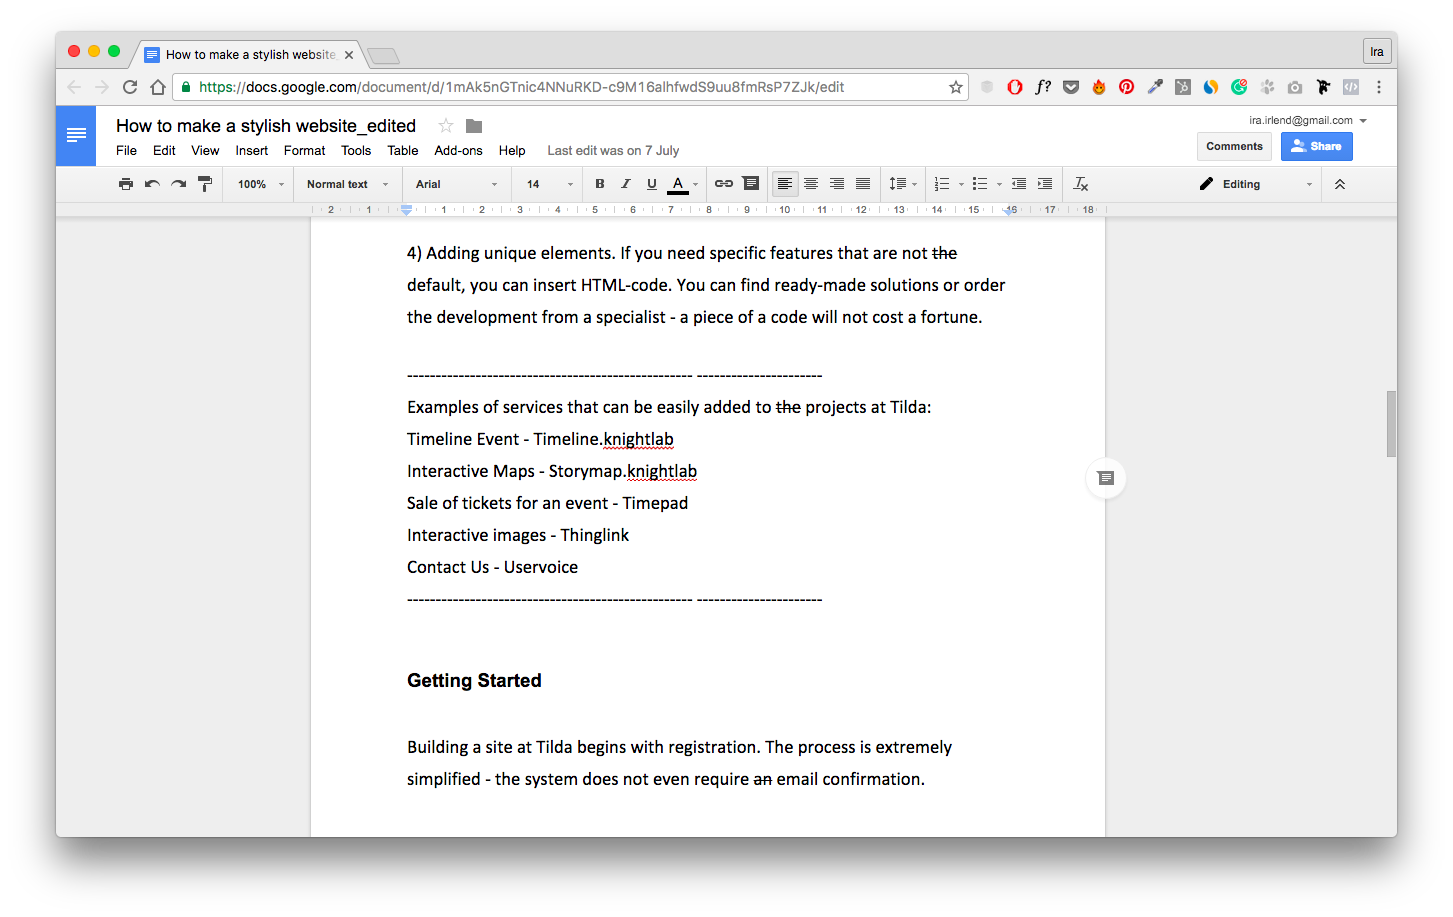Toggle italic formatting

tap(626, 184)
